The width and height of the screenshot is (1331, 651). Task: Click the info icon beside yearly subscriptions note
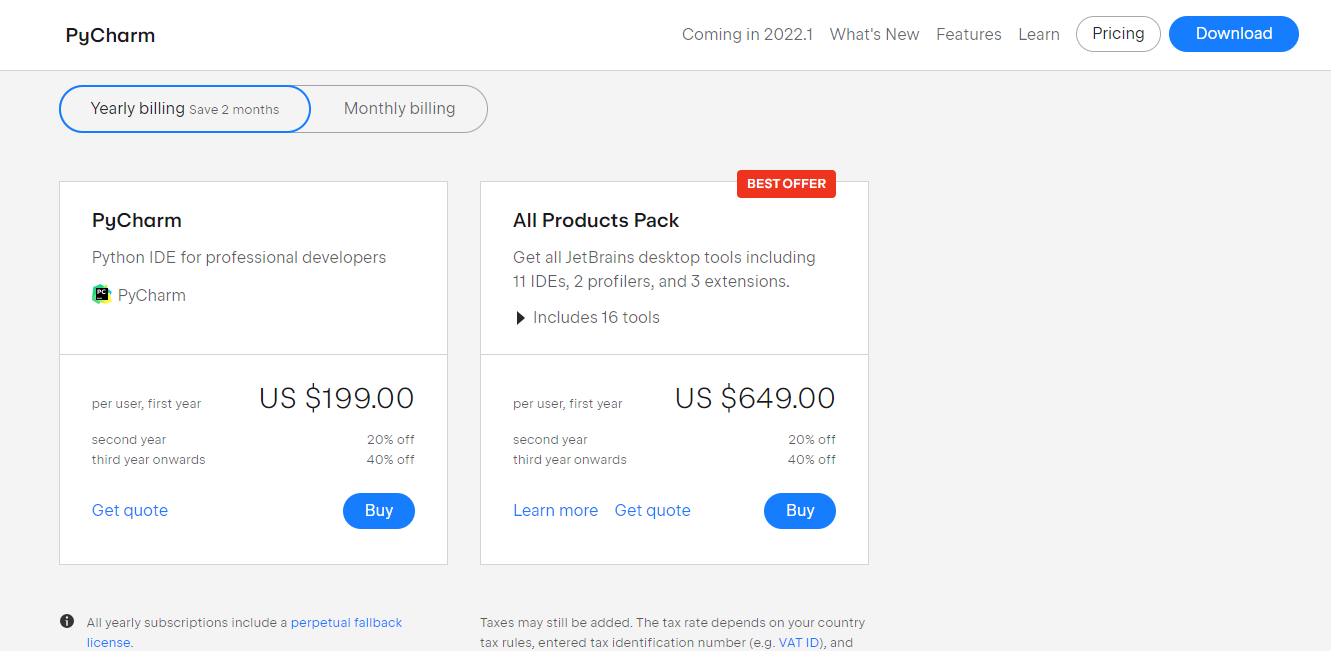coord(67,622)
